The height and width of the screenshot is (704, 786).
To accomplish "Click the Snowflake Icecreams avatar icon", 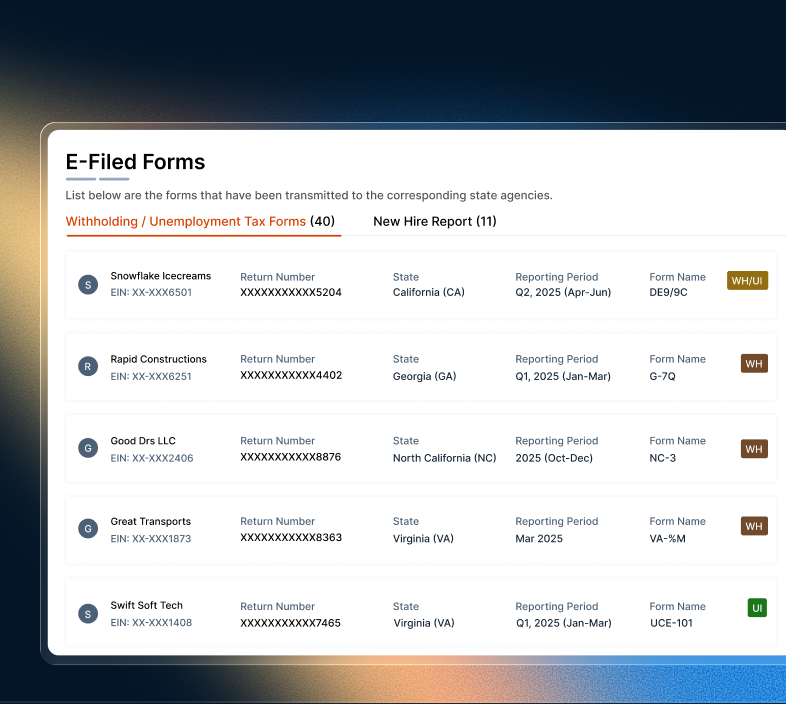I will coord(88,285).
